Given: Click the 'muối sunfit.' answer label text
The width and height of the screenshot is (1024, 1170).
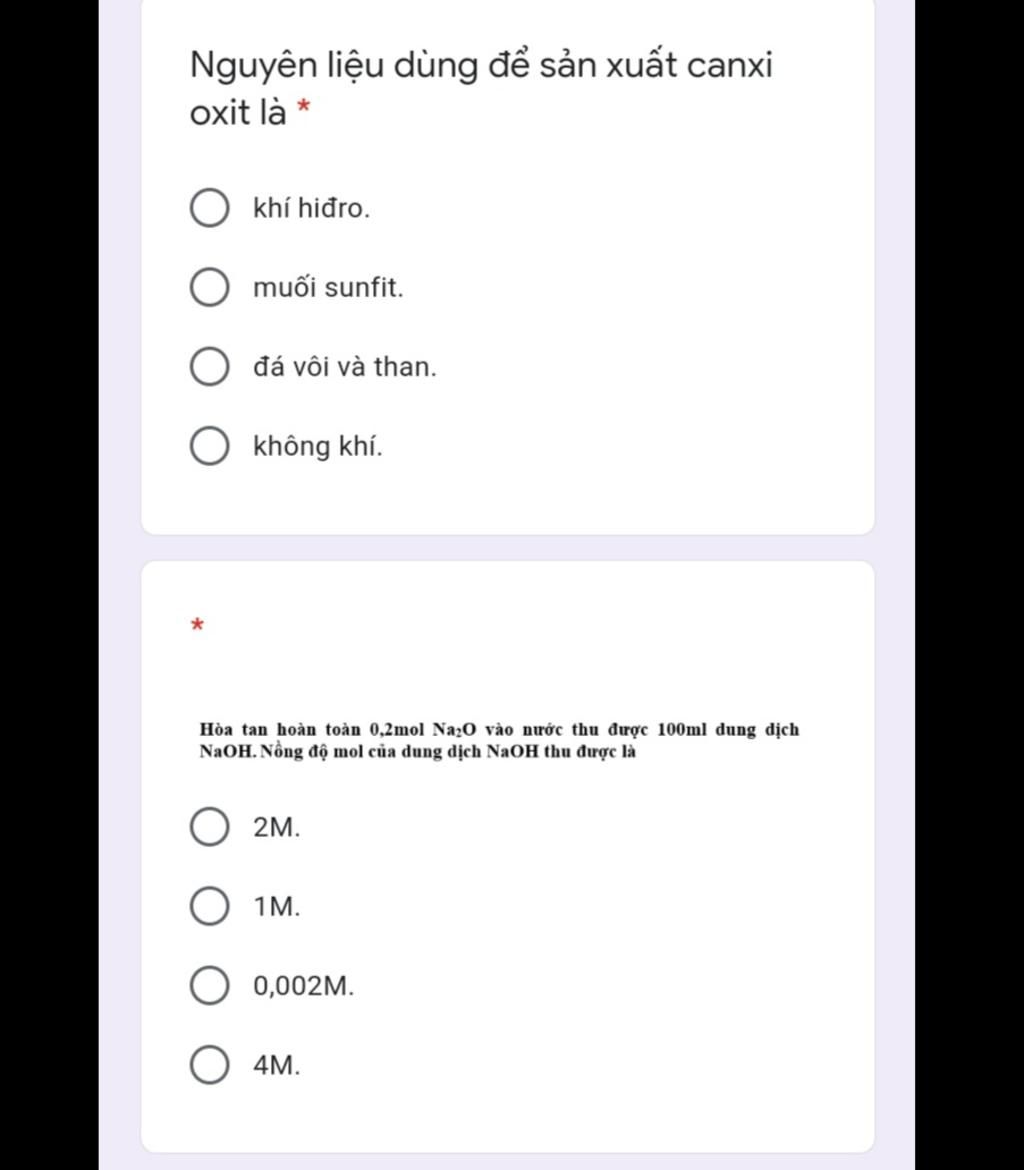Looking at the screenshot, I should point(328,287).
